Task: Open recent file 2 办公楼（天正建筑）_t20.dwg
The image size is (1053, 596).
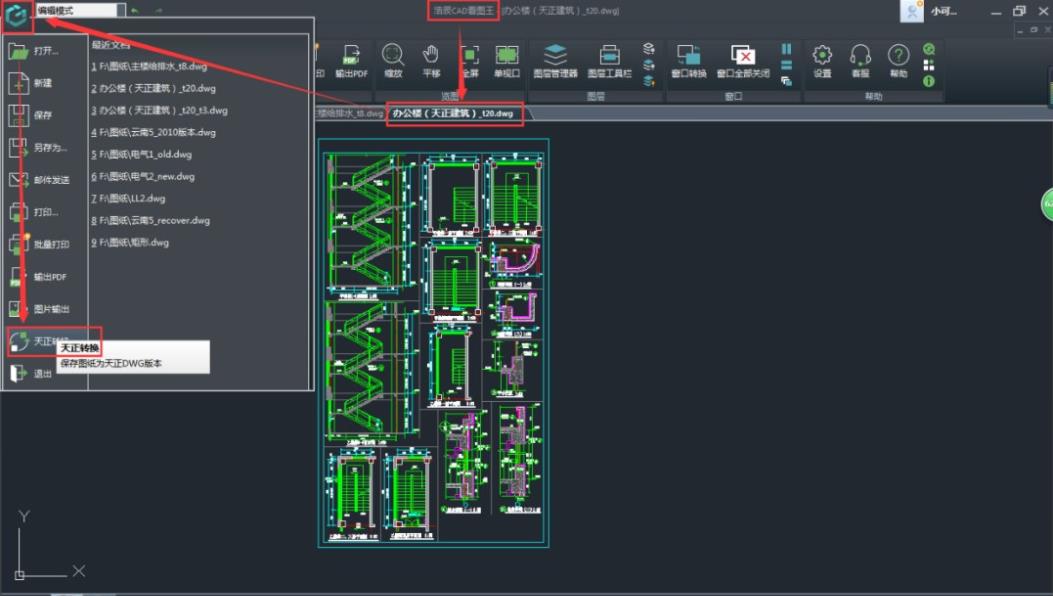Action: 154,88
